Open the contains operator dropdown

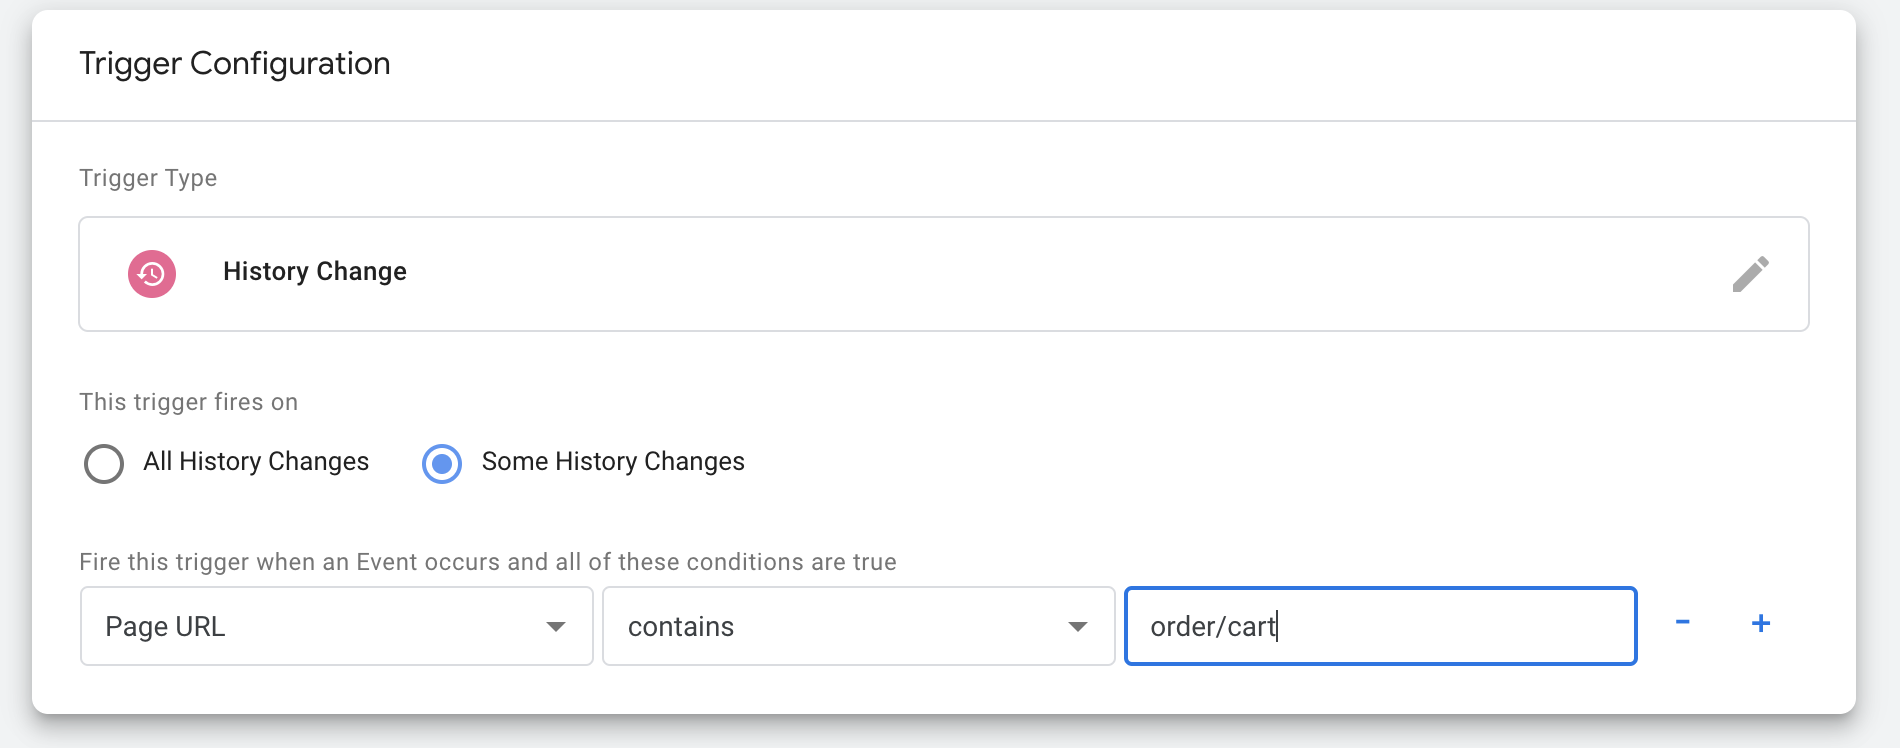(x=859, y=626)
